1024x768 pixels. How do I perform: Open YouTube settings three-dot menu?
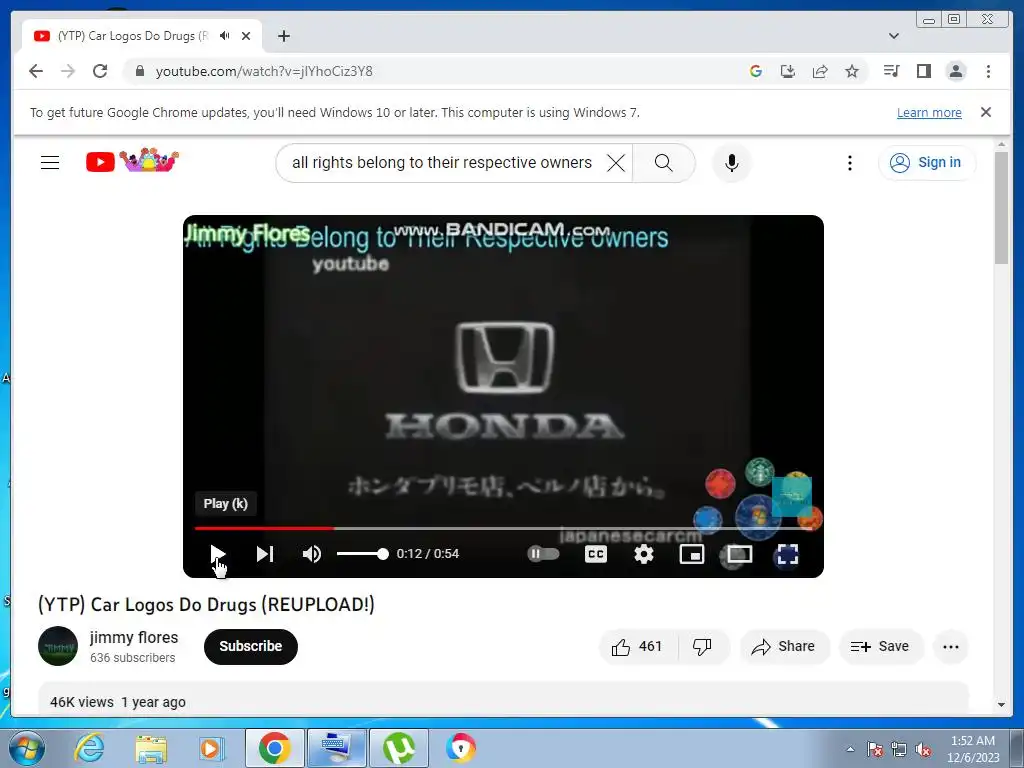tap(850, 163)
